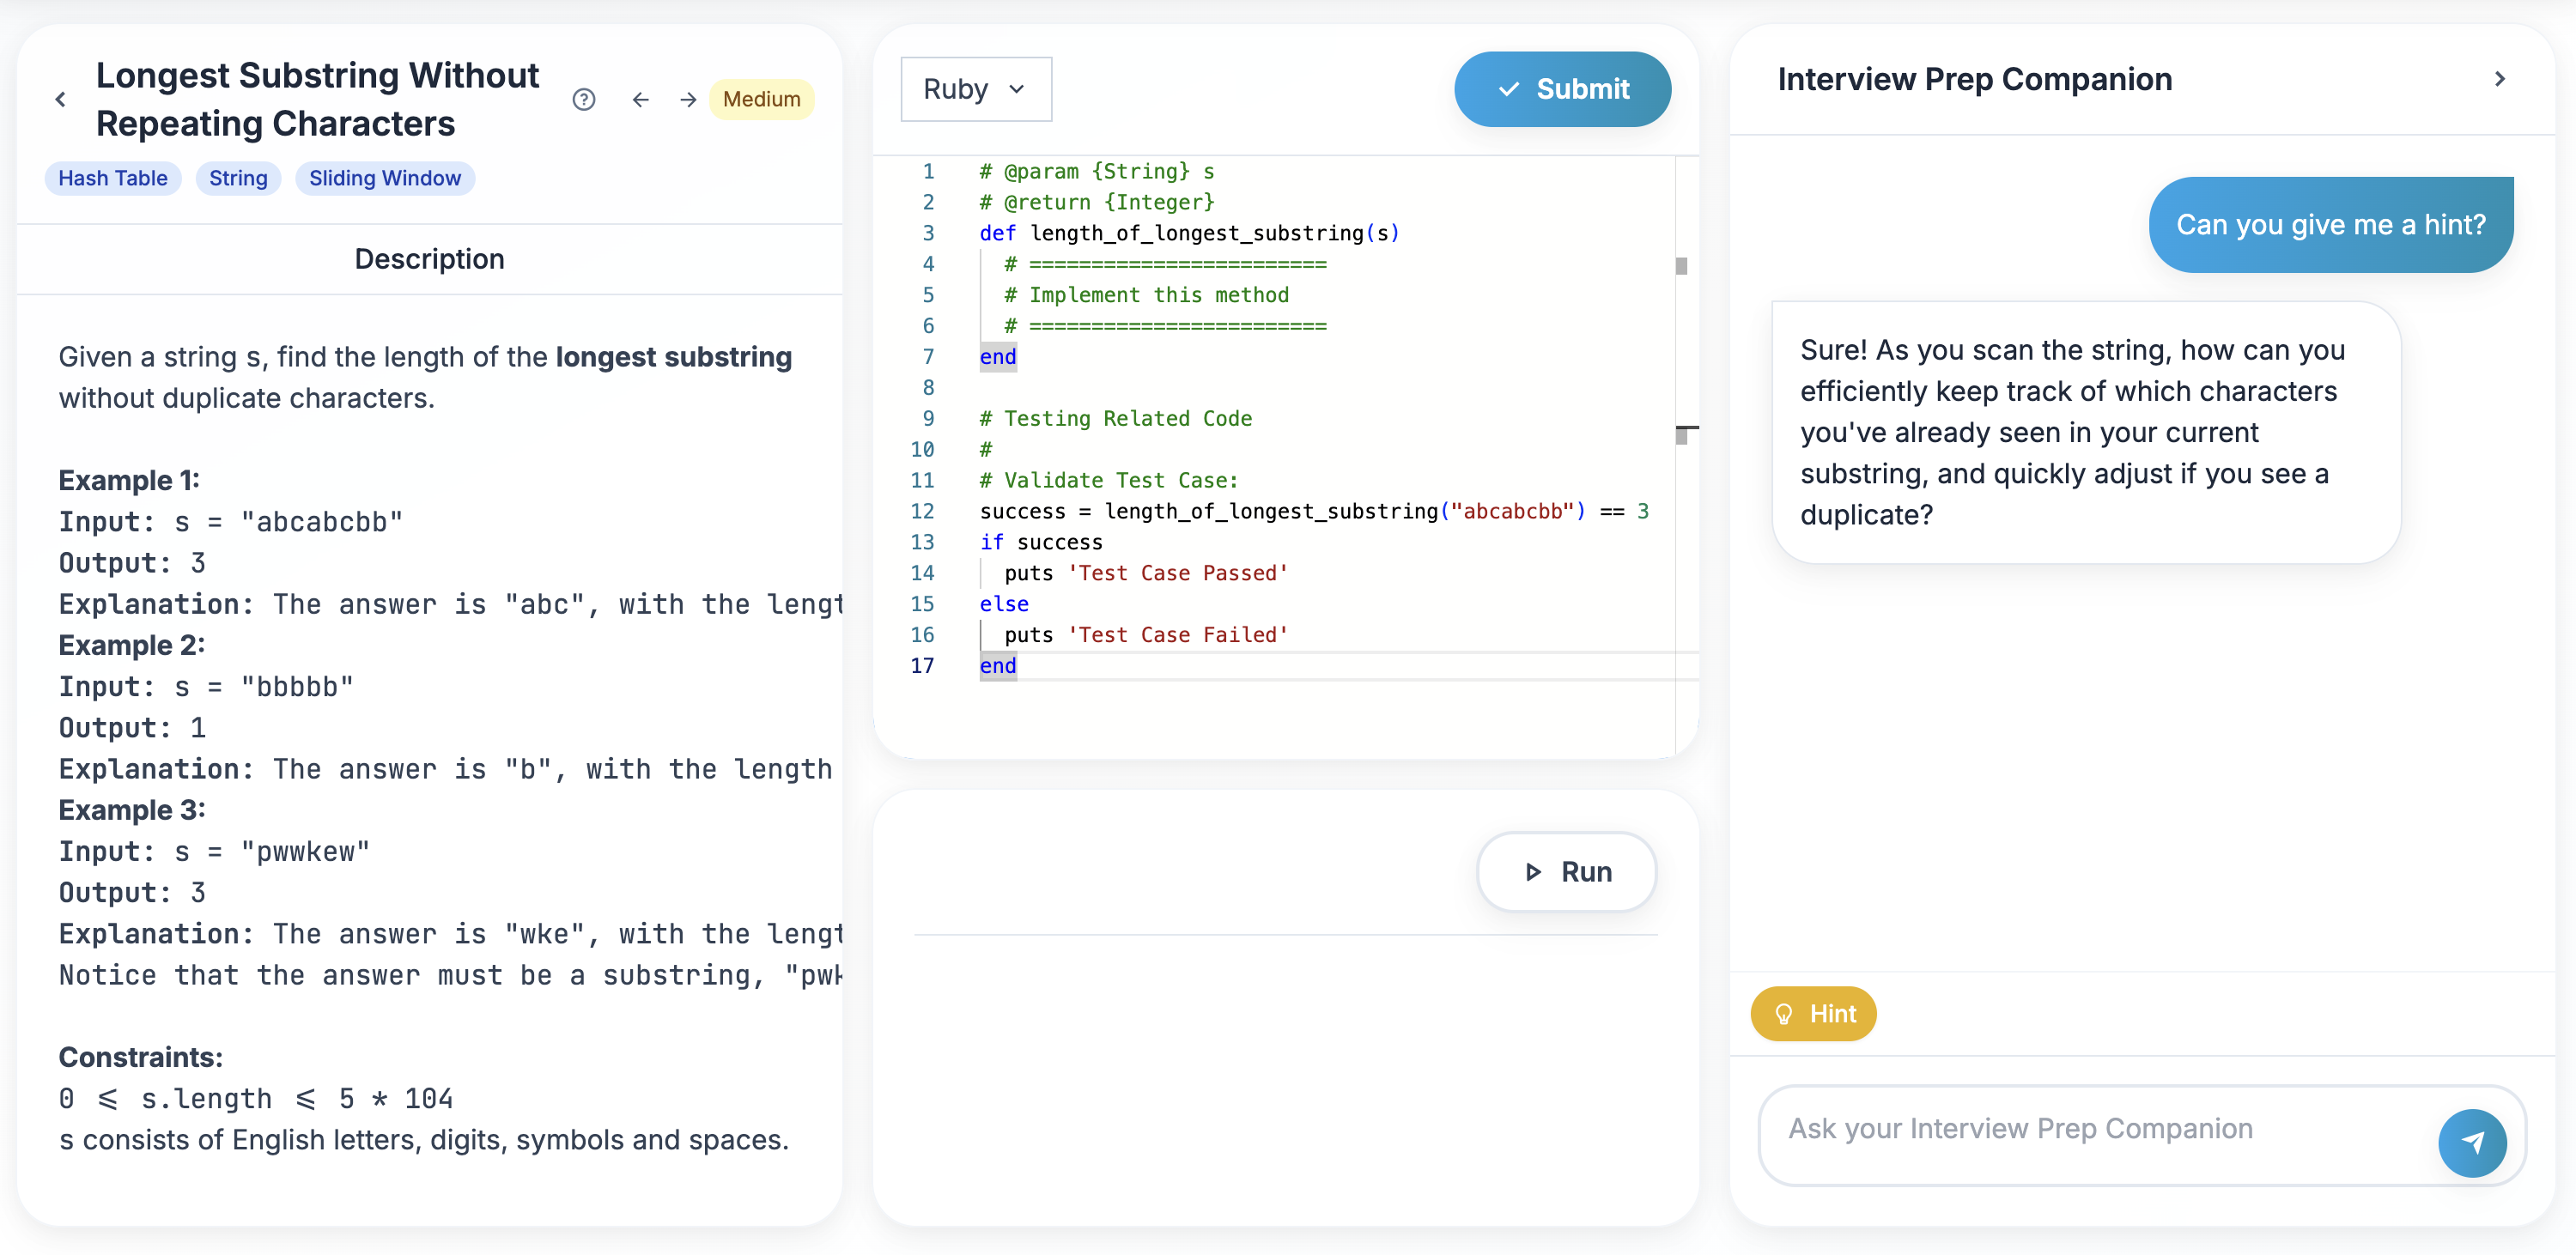Select the Hash Table topic tag
The width and height of the screenshot is (2576, 1255).
tap(112, 178)
